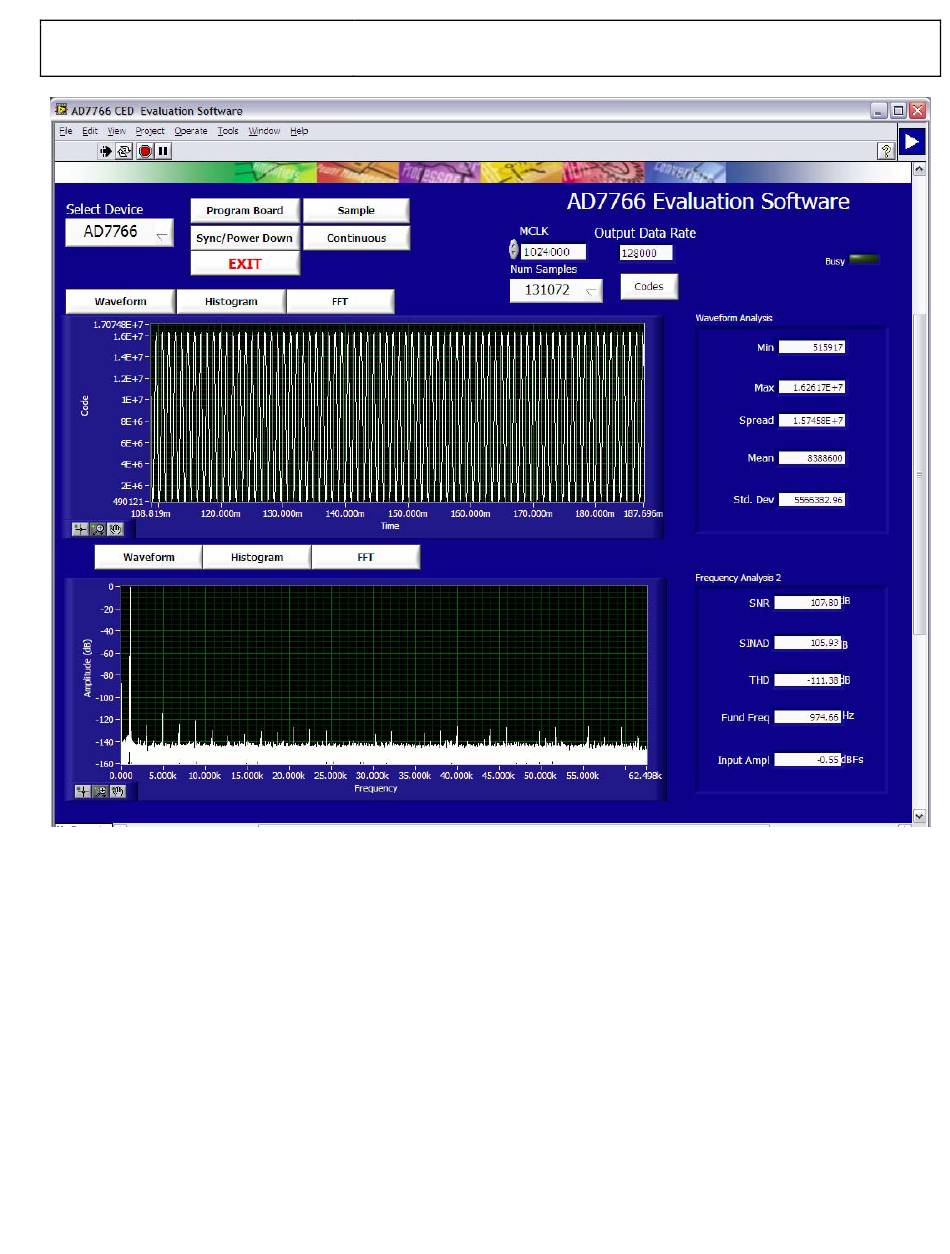Click the vertical scrollbar down arrow
This screenshot has height=1254, width=950.
(920, 817)
